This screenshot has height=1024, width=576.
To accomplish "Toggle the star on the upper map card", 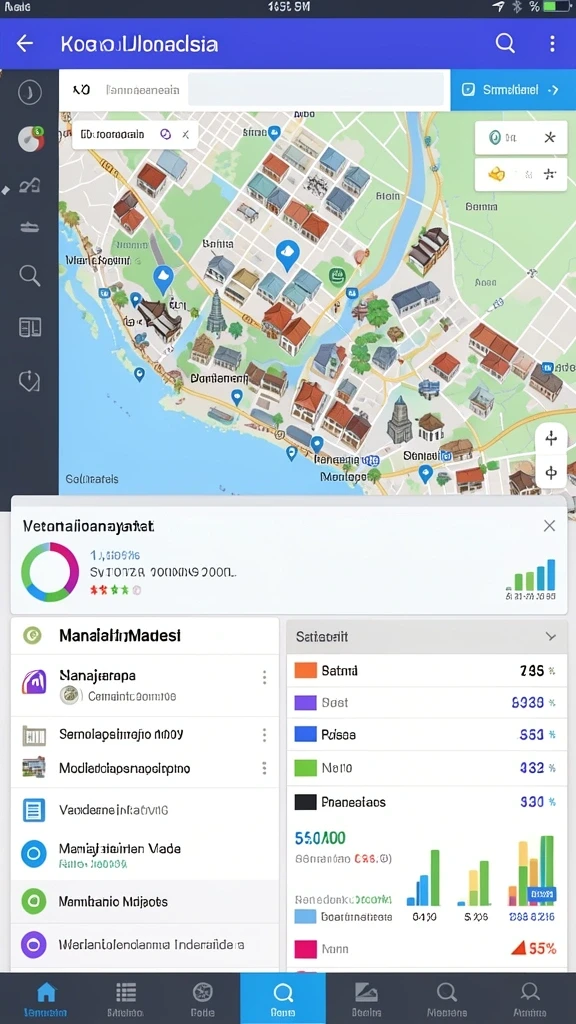I will [x=550, y=138].
